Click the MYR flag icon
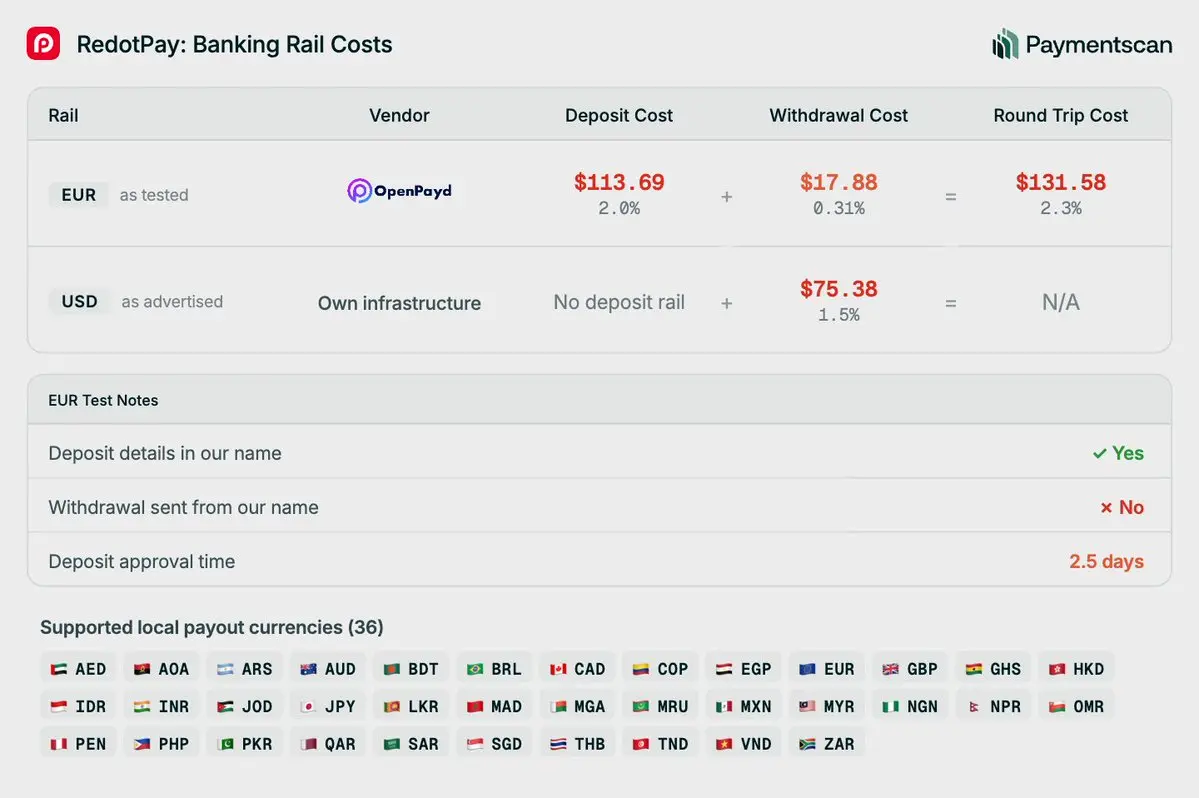Screen dimensions: 1199x798 tap(807, 706)
